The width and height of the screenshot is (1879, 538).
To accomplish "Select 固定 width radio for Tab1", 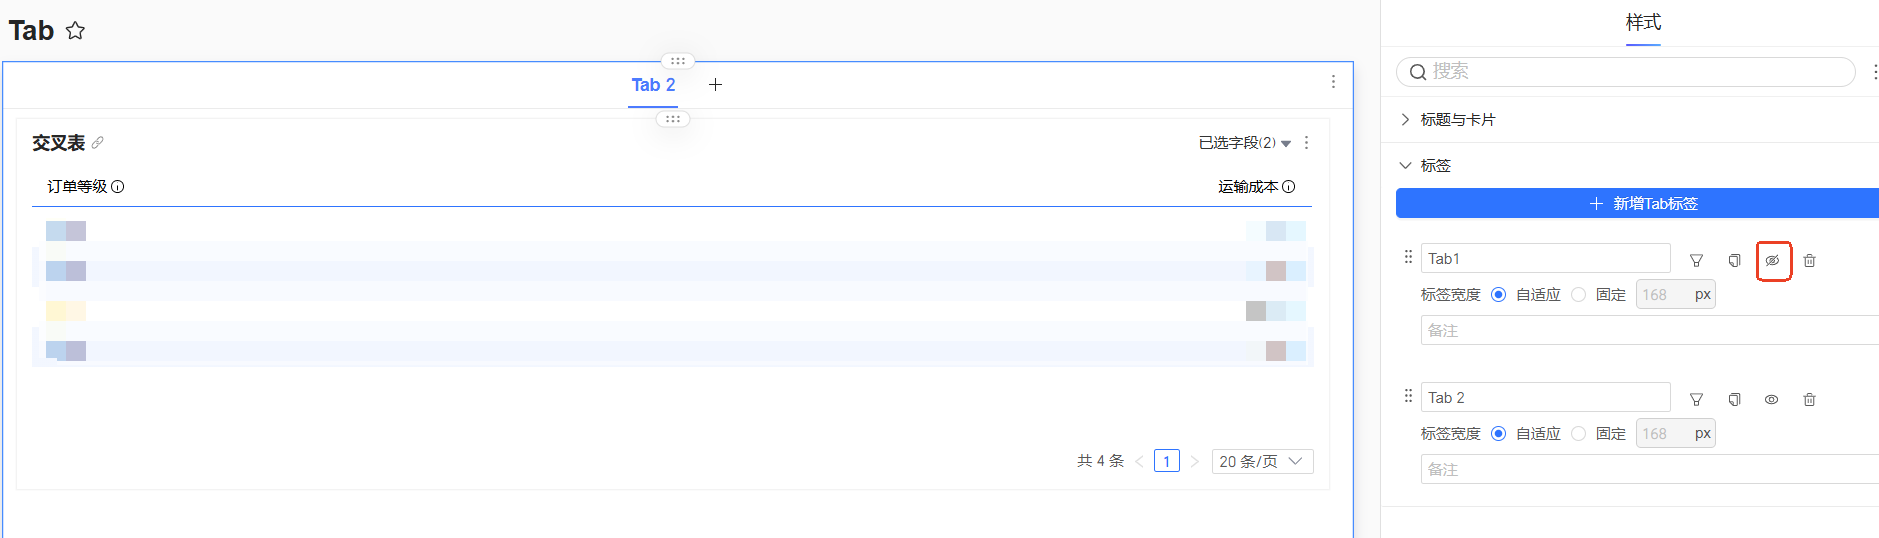I will 1578,295.
